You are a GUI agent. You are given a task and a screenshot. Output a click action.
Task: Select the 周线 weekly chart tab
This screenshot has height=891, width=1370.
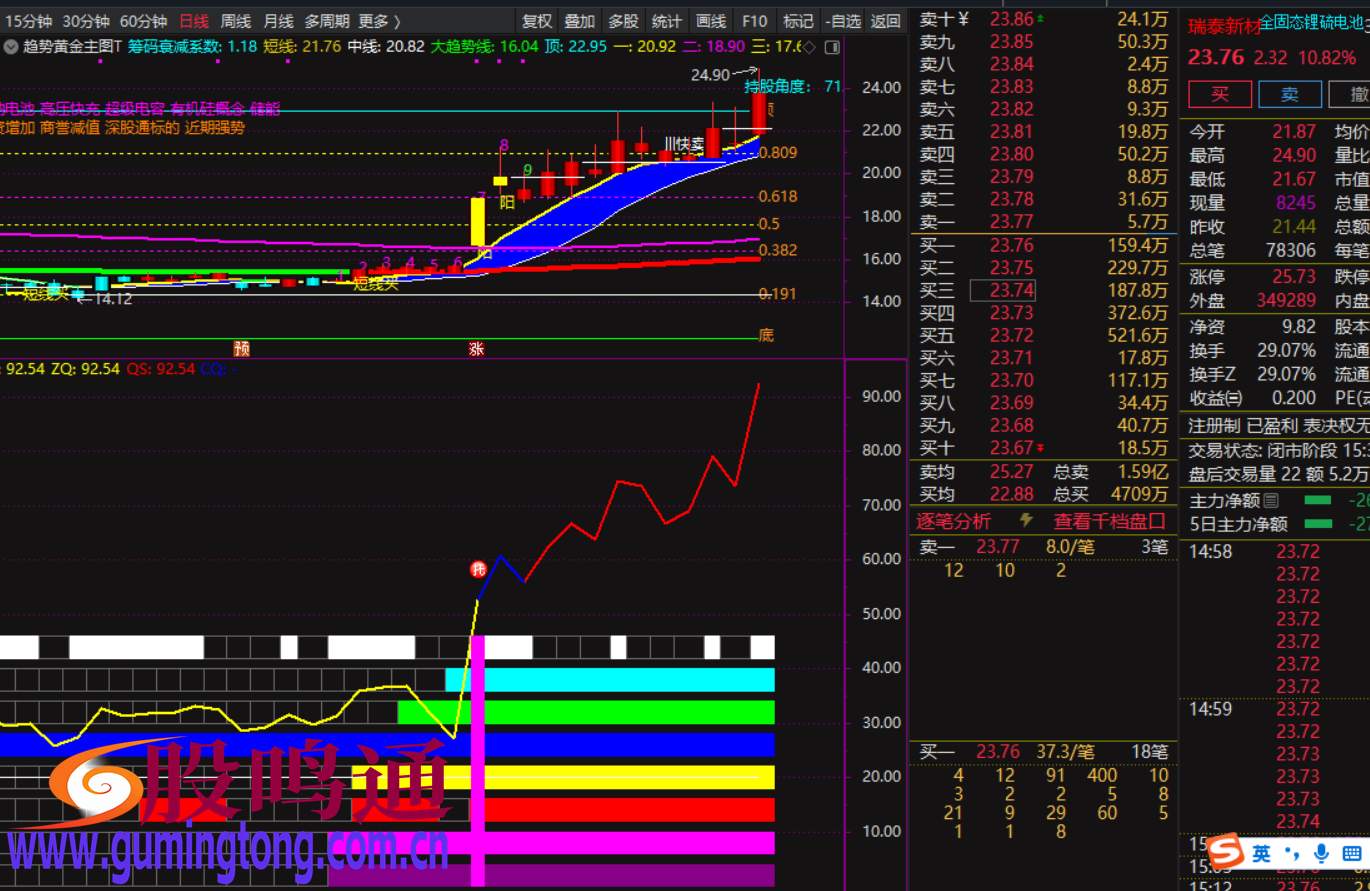click(235, 21)
